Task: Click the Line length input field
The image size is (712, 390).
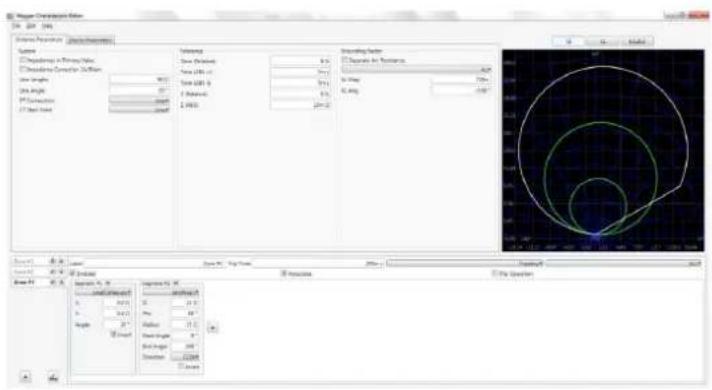Action: click(139, 79)
